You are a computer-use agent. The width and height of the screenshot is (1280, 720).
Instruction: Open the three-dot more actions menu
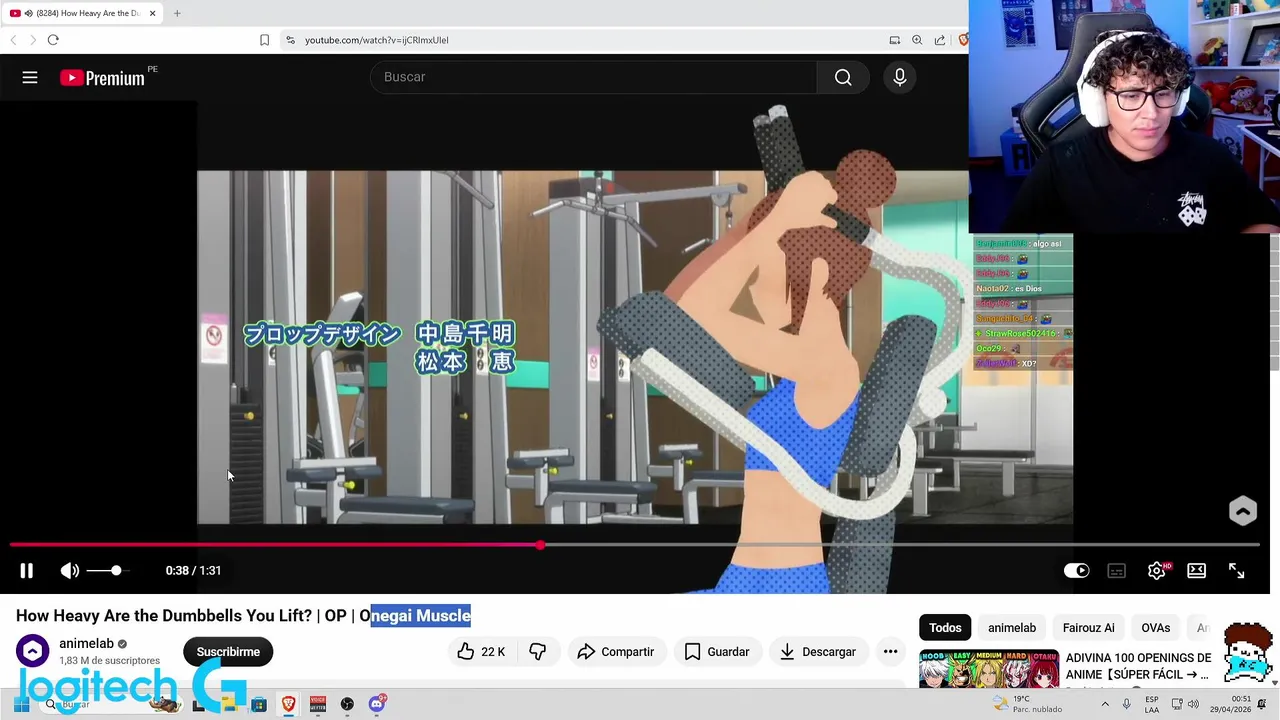point(890,652)
